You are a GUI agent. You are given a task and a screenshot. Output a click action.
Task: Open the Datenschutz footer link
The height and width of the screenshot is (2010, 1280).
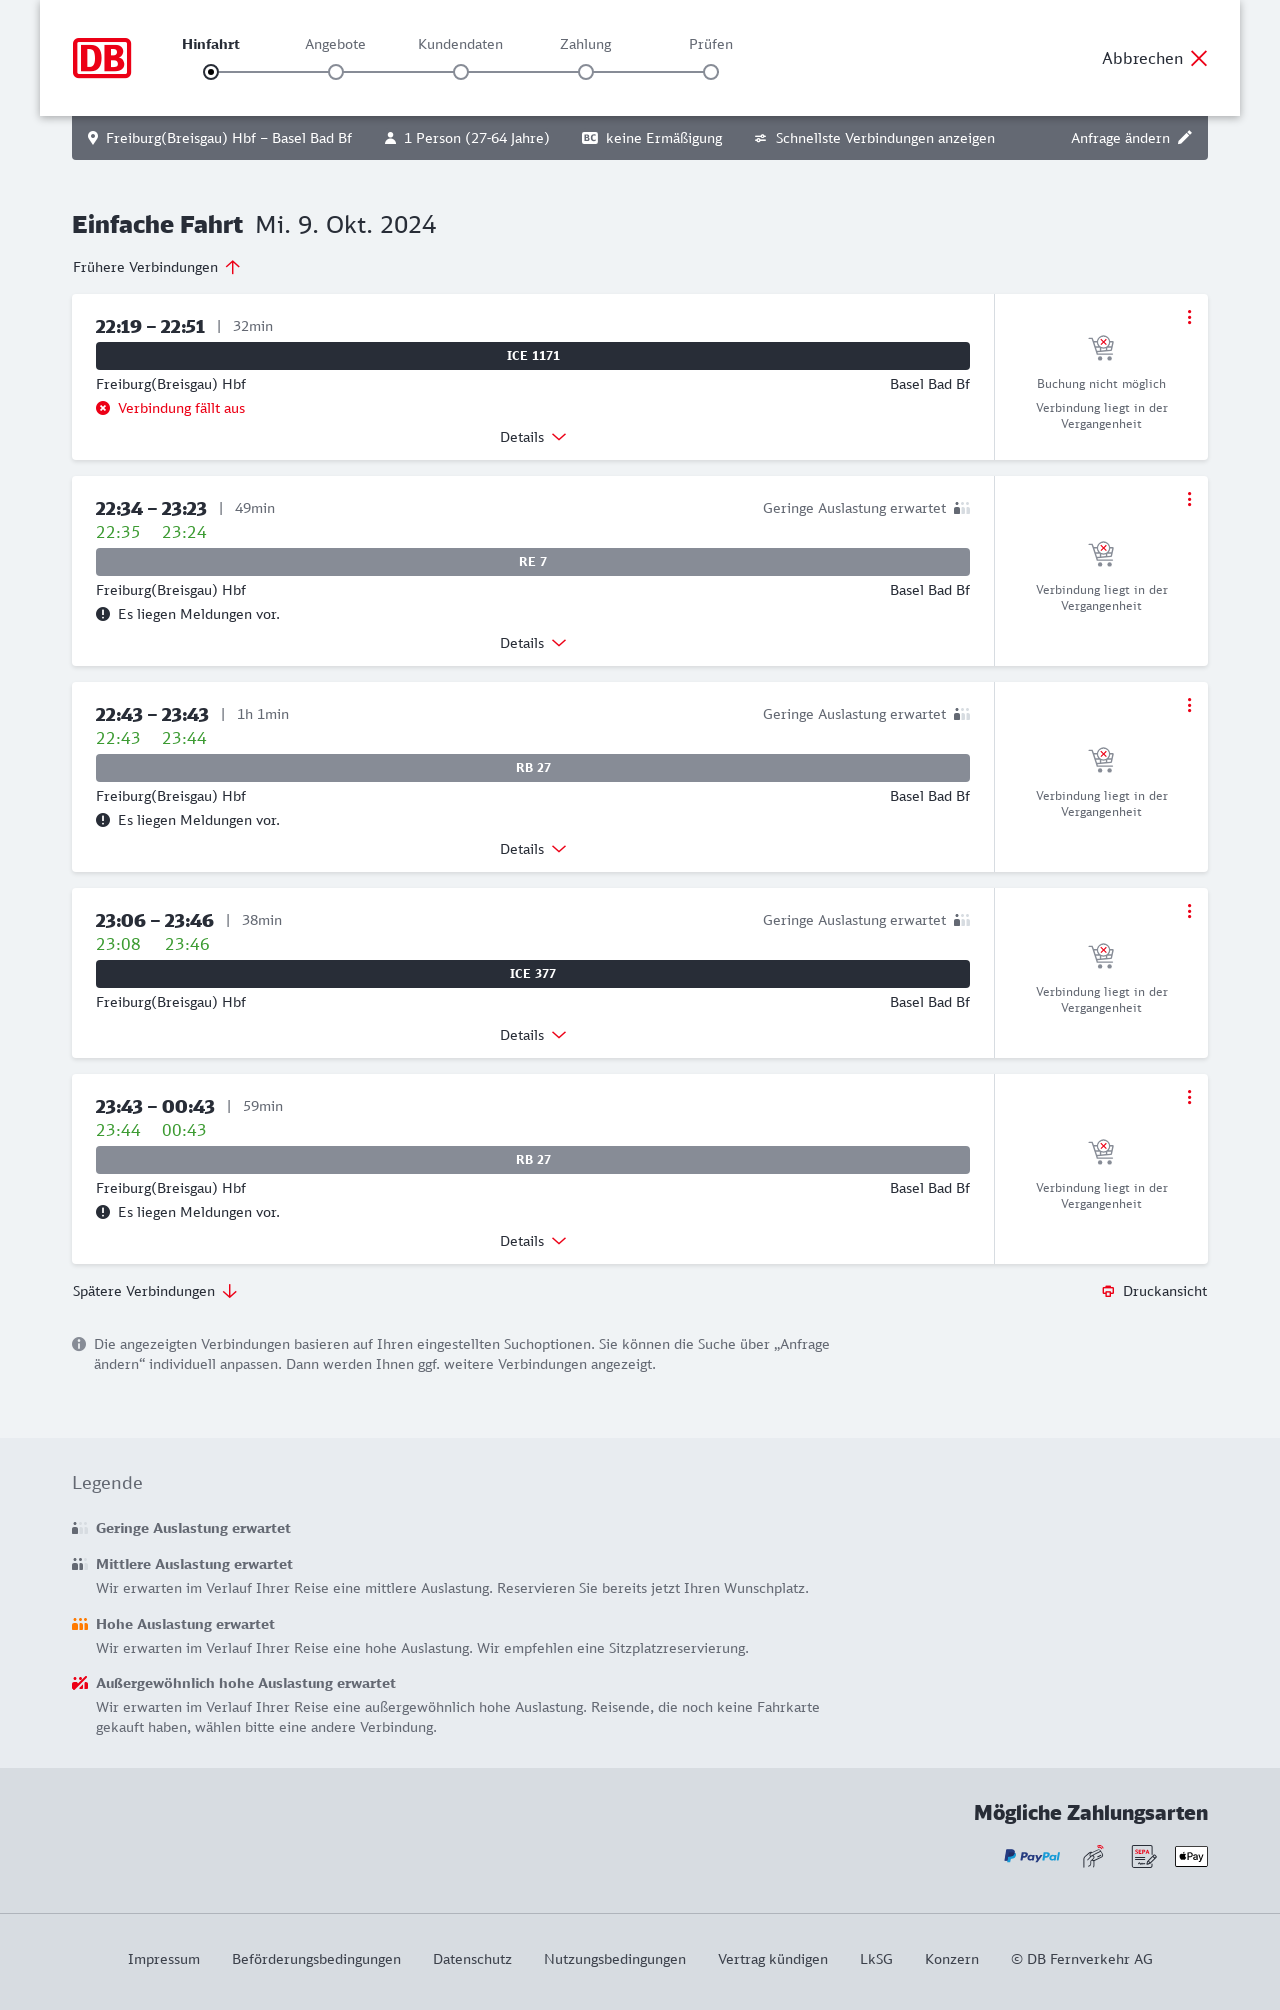pyautogui.click(x=472, y=1959)
